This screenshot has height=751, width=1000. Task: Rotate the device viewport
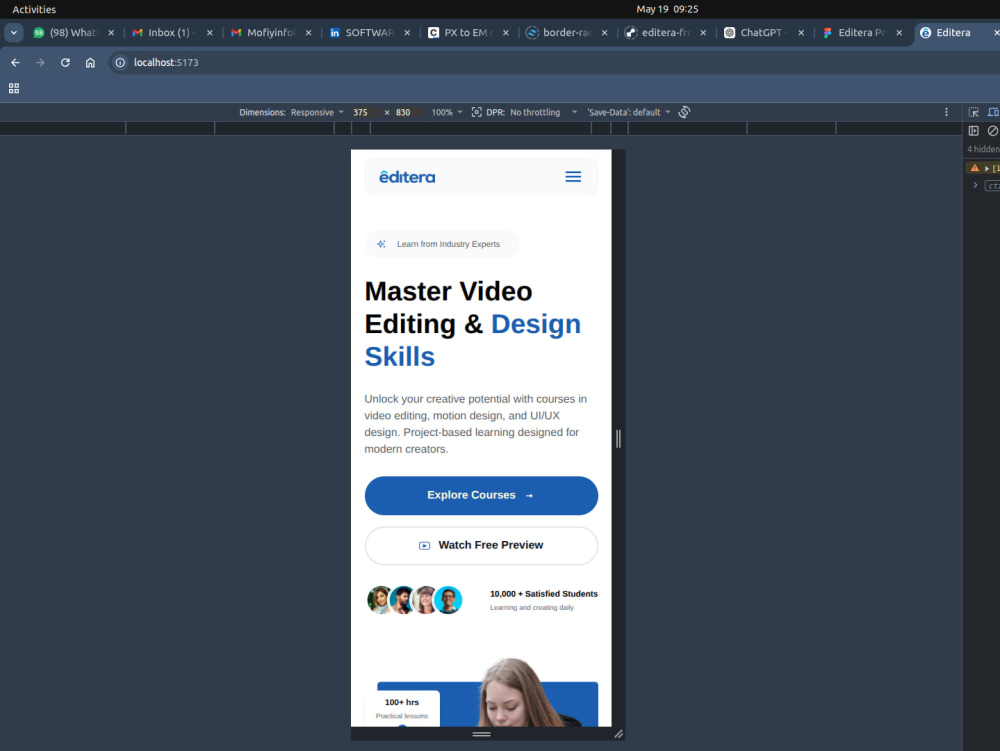click(684, 112)
